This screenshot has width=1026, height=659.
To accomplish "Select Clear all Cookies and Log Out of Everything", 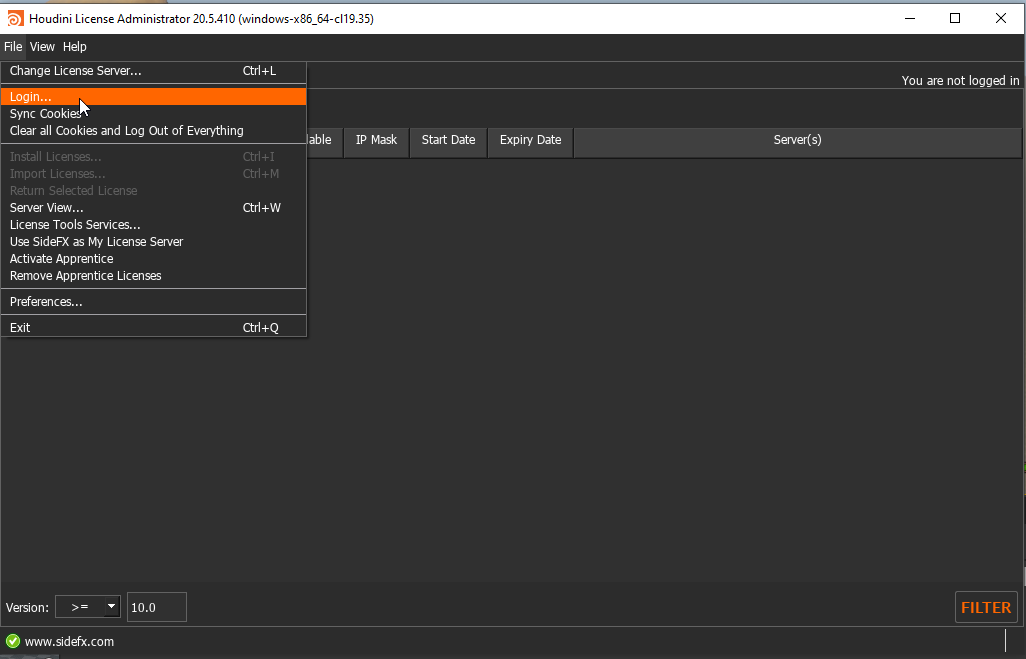I will (154, 131).
